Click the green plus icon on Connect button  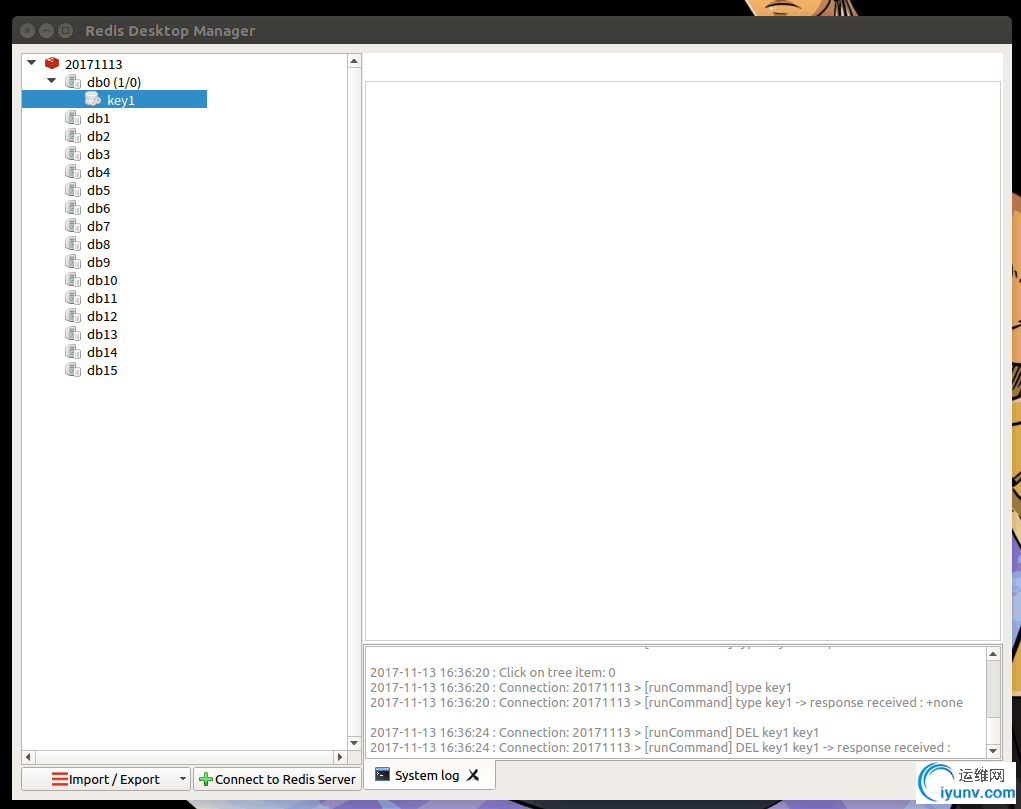click(x=206, y=779)
